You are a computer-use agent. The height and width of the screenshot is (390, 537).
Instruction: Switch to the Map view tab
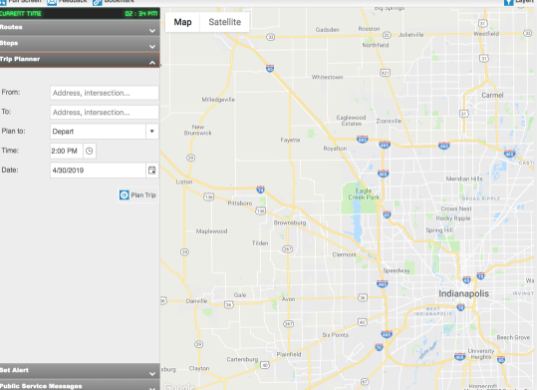[x=183, y=22]
